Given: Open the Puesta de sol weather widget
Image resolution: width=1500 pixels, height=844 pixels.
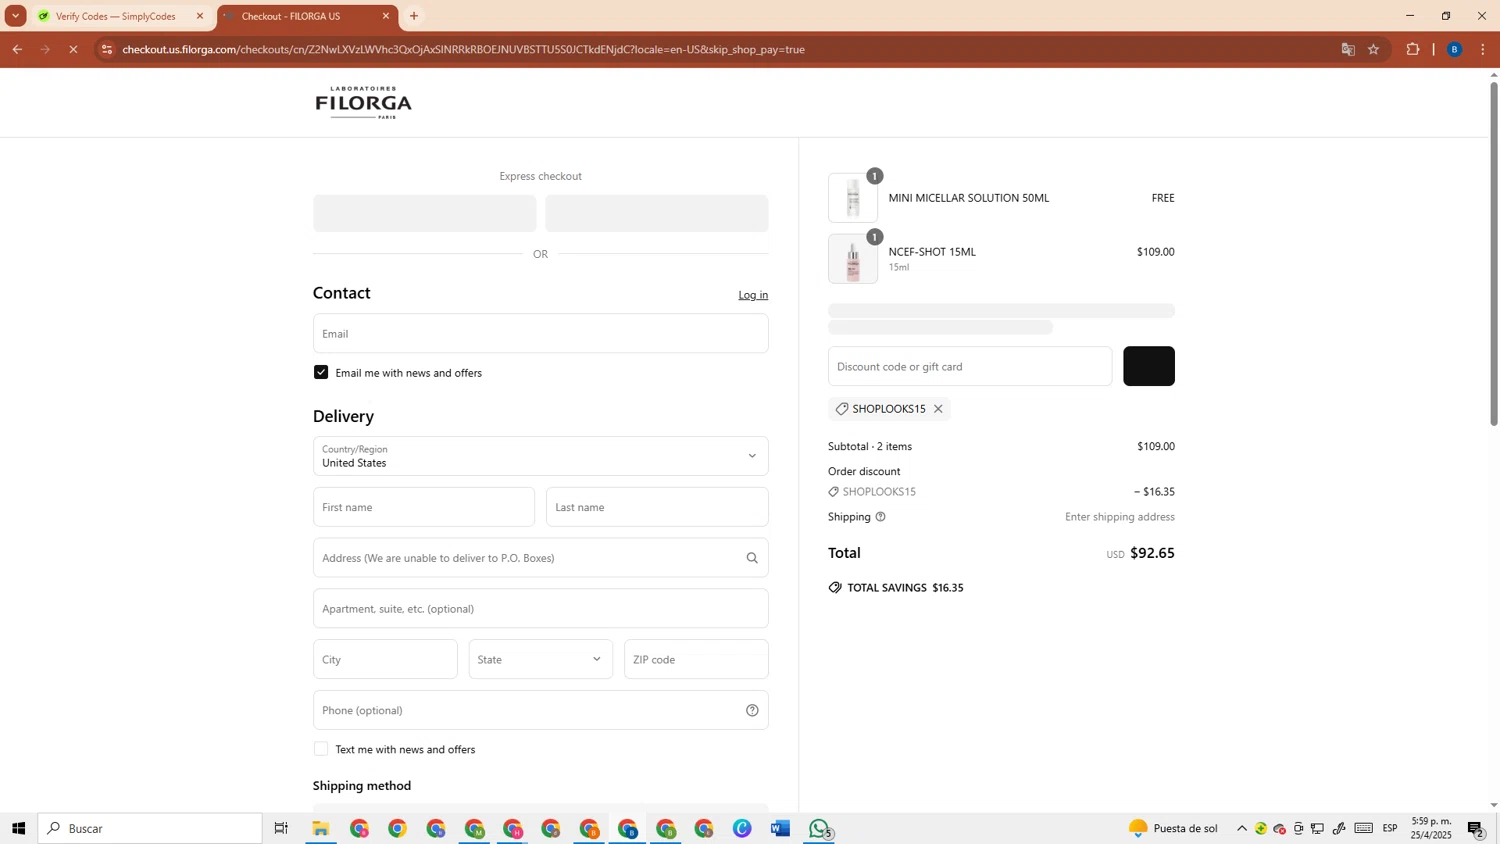Looking at the screenshot, I should point(1173,828).
